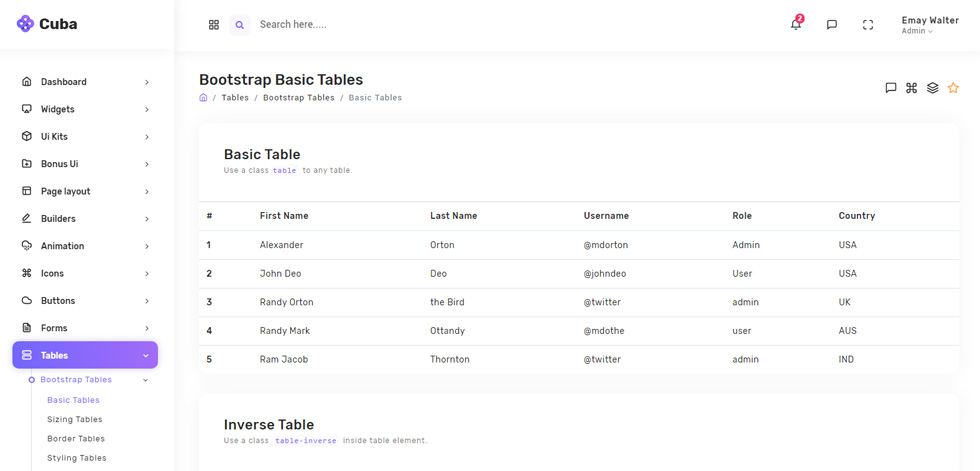Click the Username column header
Image resolution: width=980 pixels, height=471 pixels.
pos(606,216)
